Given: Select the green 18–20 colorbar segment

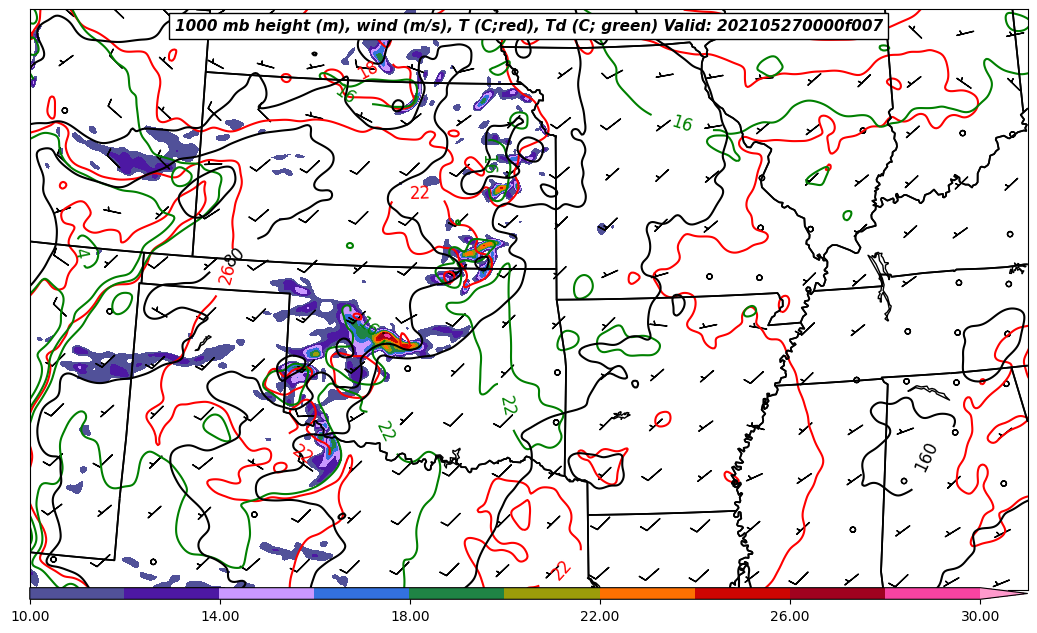Looking at the screenshot, I should [457, 593].
